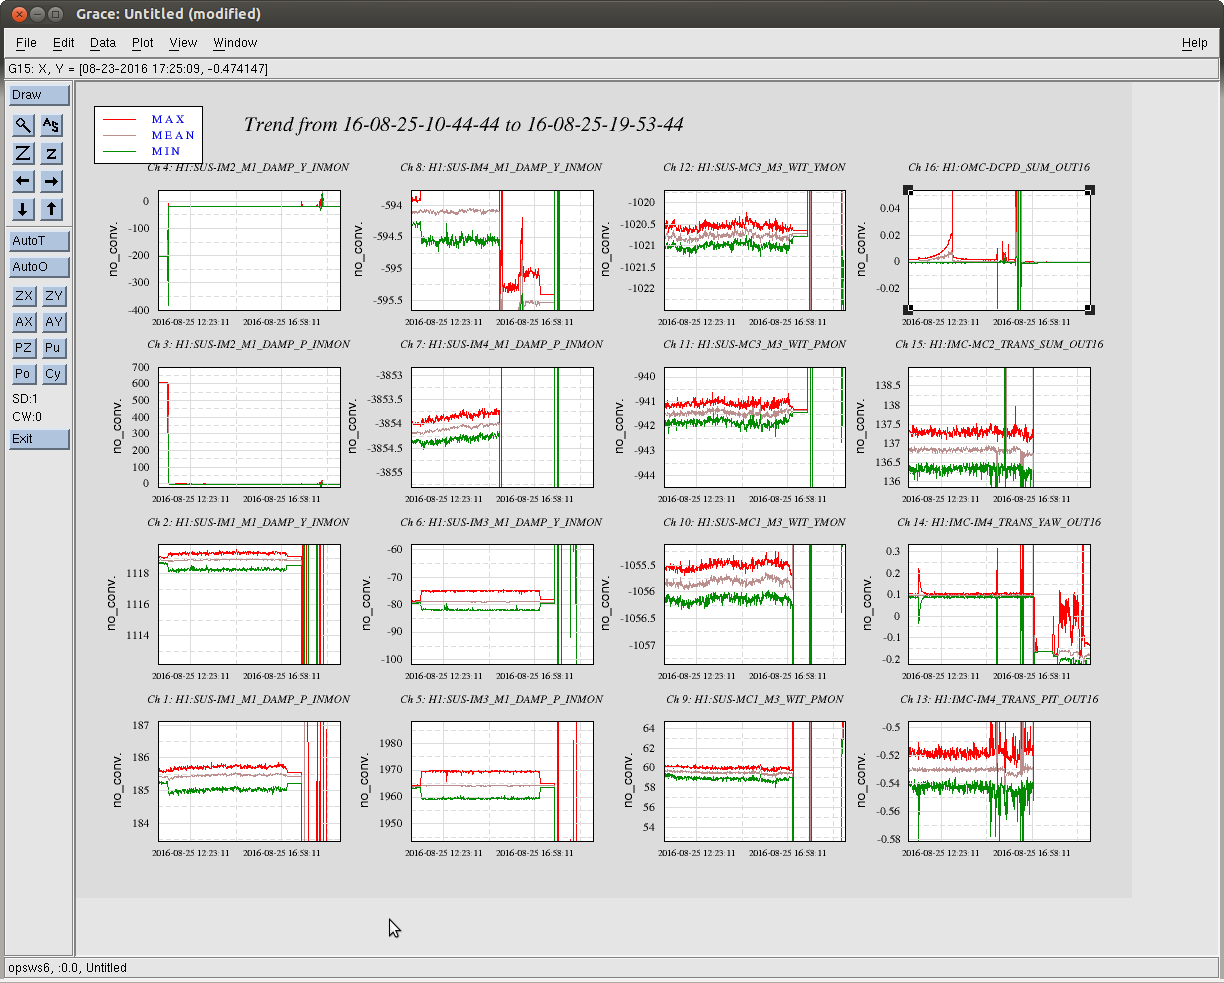Image resolution: width=1224 pixels, height=983 pixels.
Task: Click the AutoO button
Action: (40, 267)
